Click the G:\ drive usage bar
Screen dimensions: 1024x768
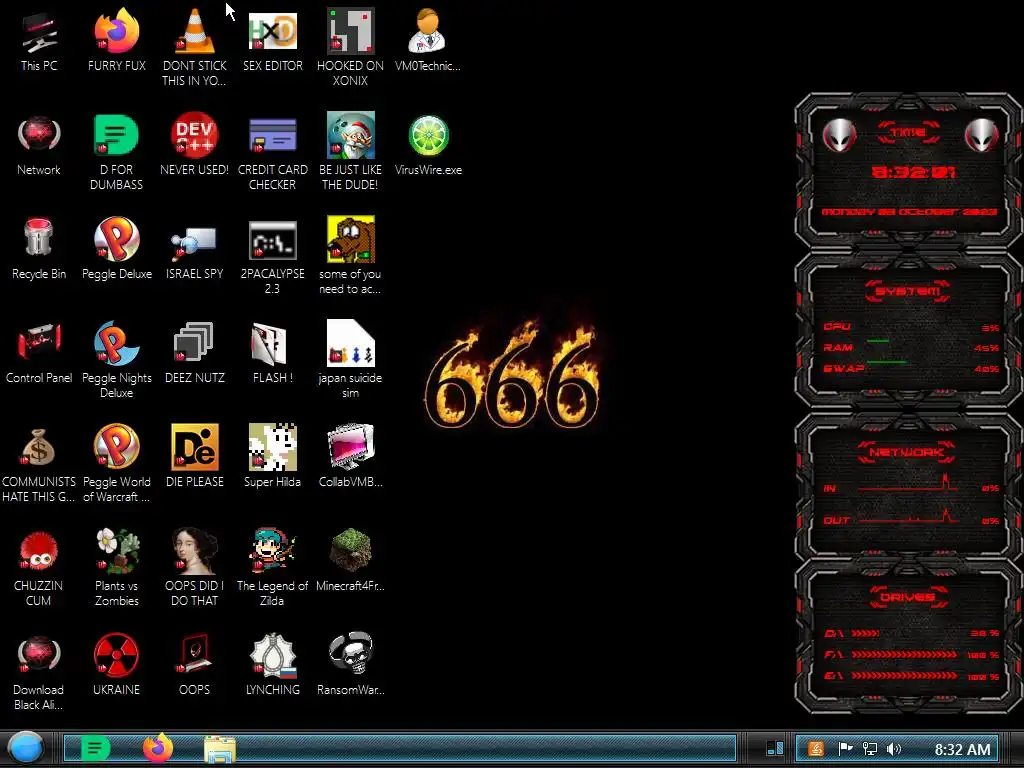click(904, 676)
